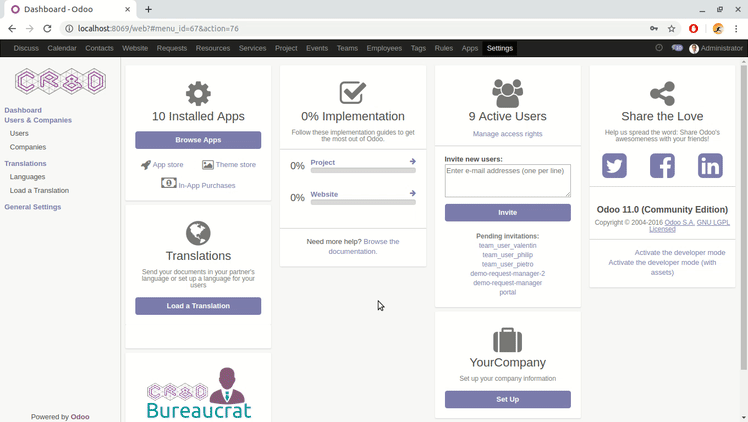Image resolution: width=748 pixels, height=422 pixels.
Task: Click the Translations globe icon
Action: tap(198, 233)
